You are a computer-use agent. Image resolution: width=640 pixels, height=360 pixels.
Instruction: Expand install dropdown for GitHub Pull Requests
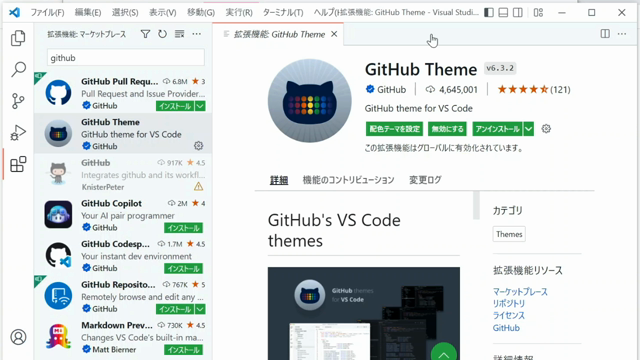(200, 106)
